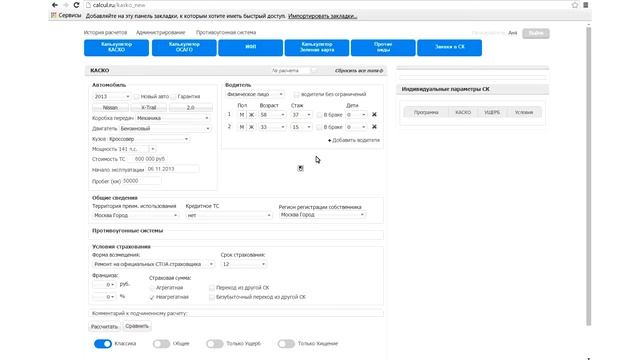Select male (М) for driver 2
Image resolution: width=640 pixels, height=360 pixels.
242,127
